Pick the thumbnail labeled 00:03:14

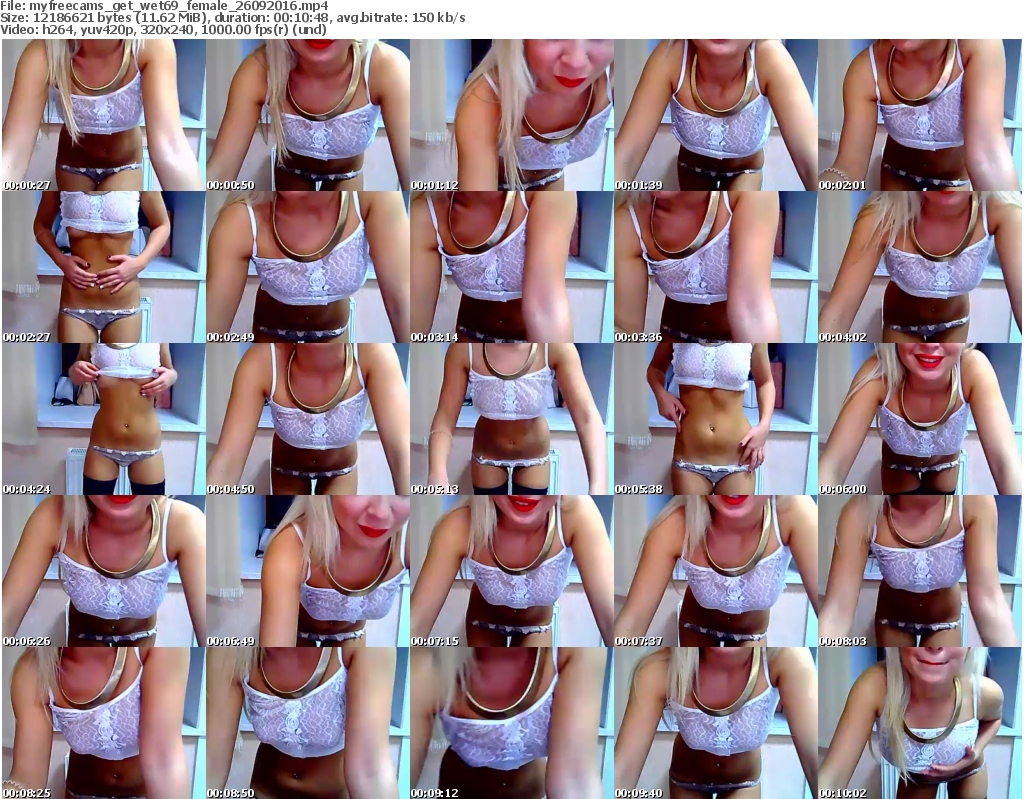coord(512,267)
